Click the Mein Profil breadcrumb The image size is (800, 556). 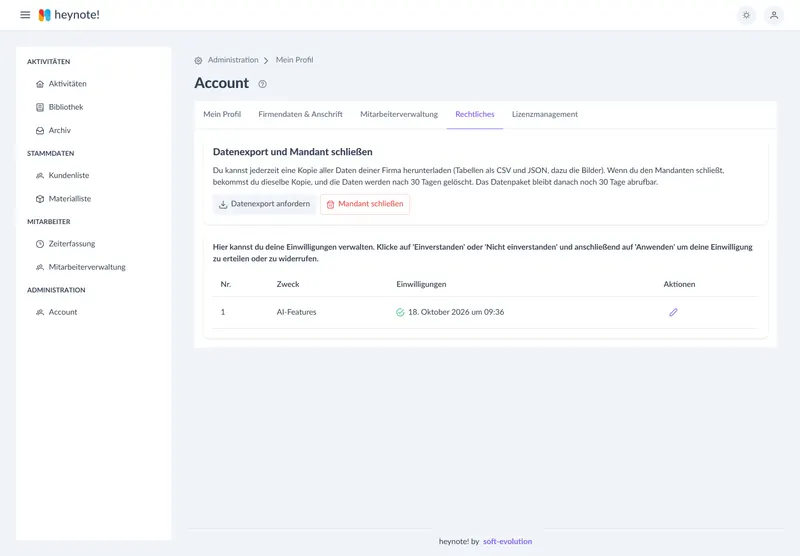pyautogui.click(x=294, y=60)
